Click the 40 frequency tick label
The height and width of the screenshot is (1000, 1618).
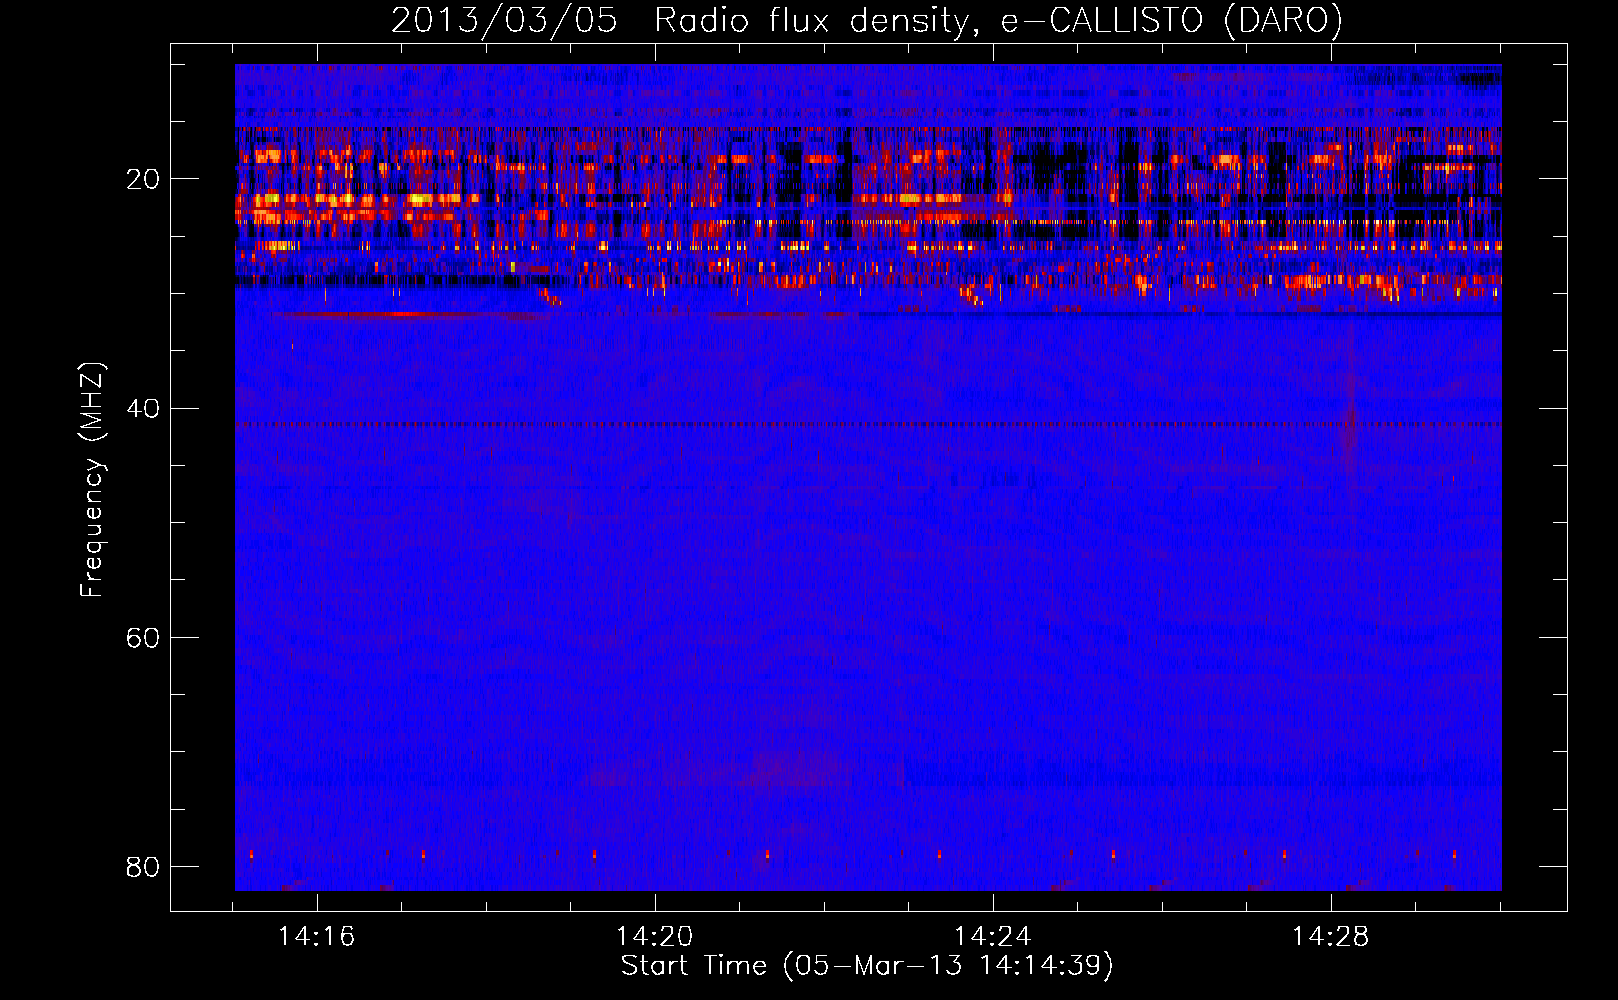[x=143, y=408]
